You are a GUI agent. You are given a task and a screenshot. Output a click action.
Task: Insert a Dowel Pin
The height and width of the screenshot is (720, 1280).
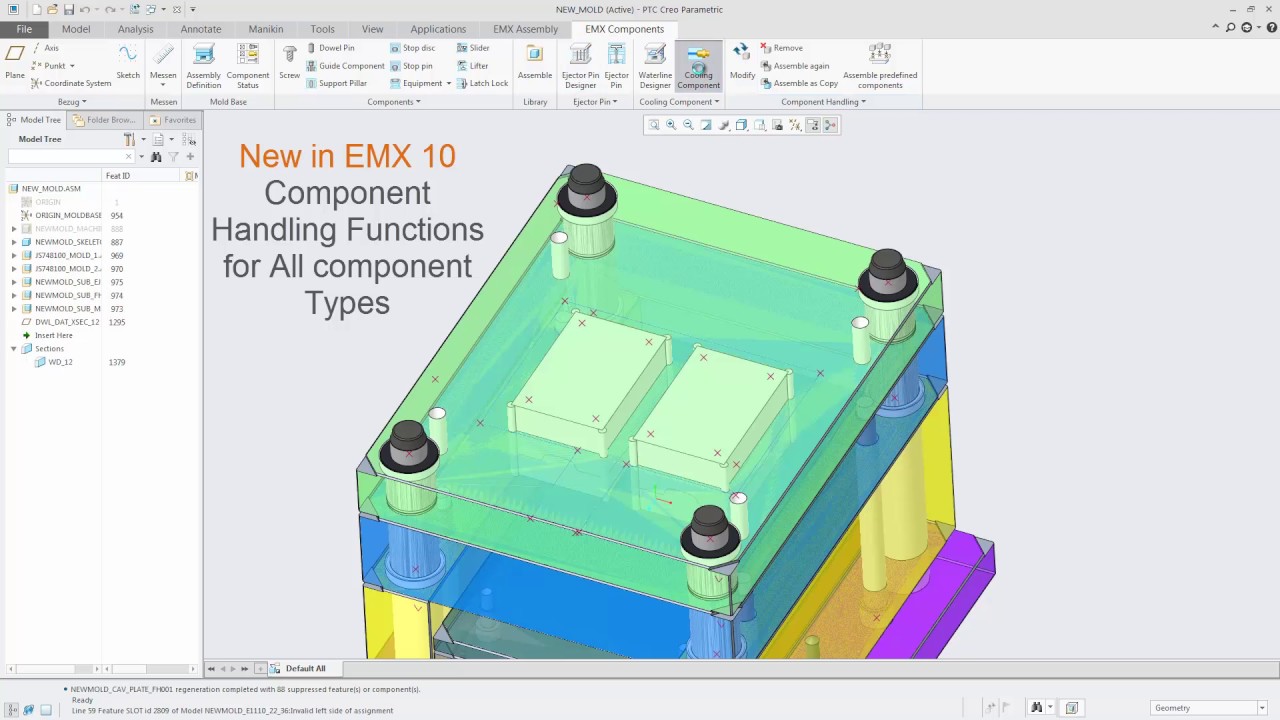pos(330,48)
